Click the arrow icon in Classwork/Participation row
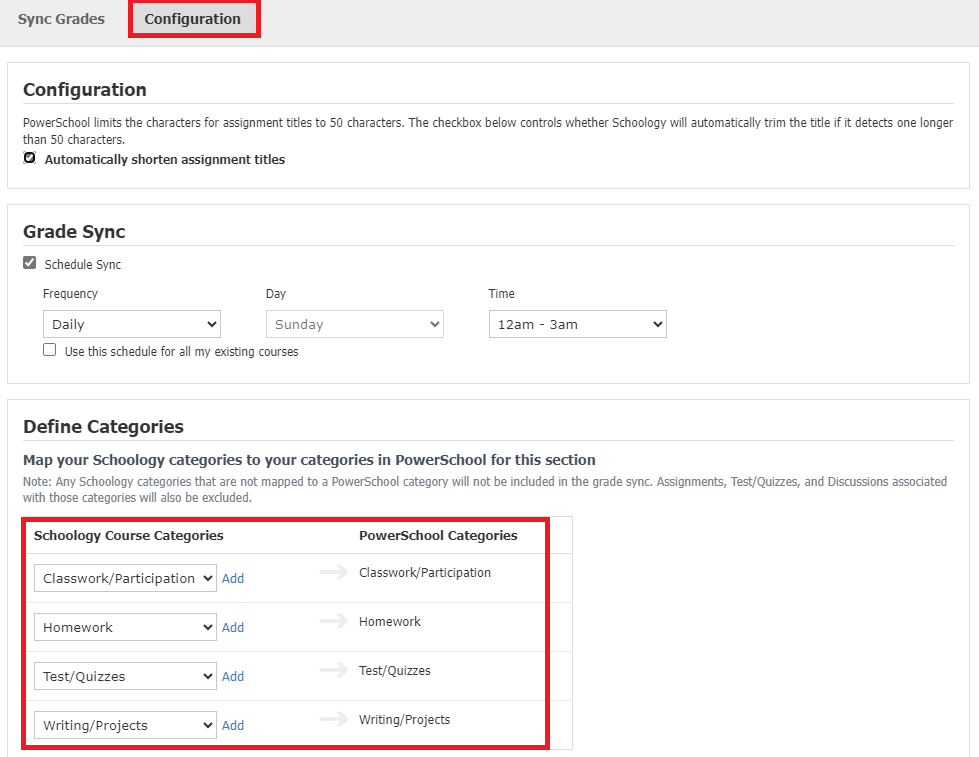This screenshot has width=979, height=757. pos(334,572)
